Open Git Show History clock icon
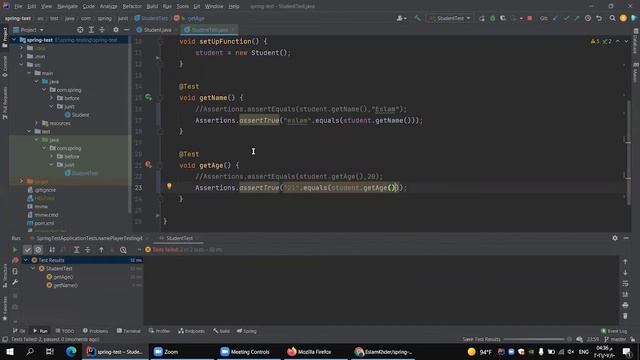Image resolution: width=640 pixels, height=360 pixels. 588,18
